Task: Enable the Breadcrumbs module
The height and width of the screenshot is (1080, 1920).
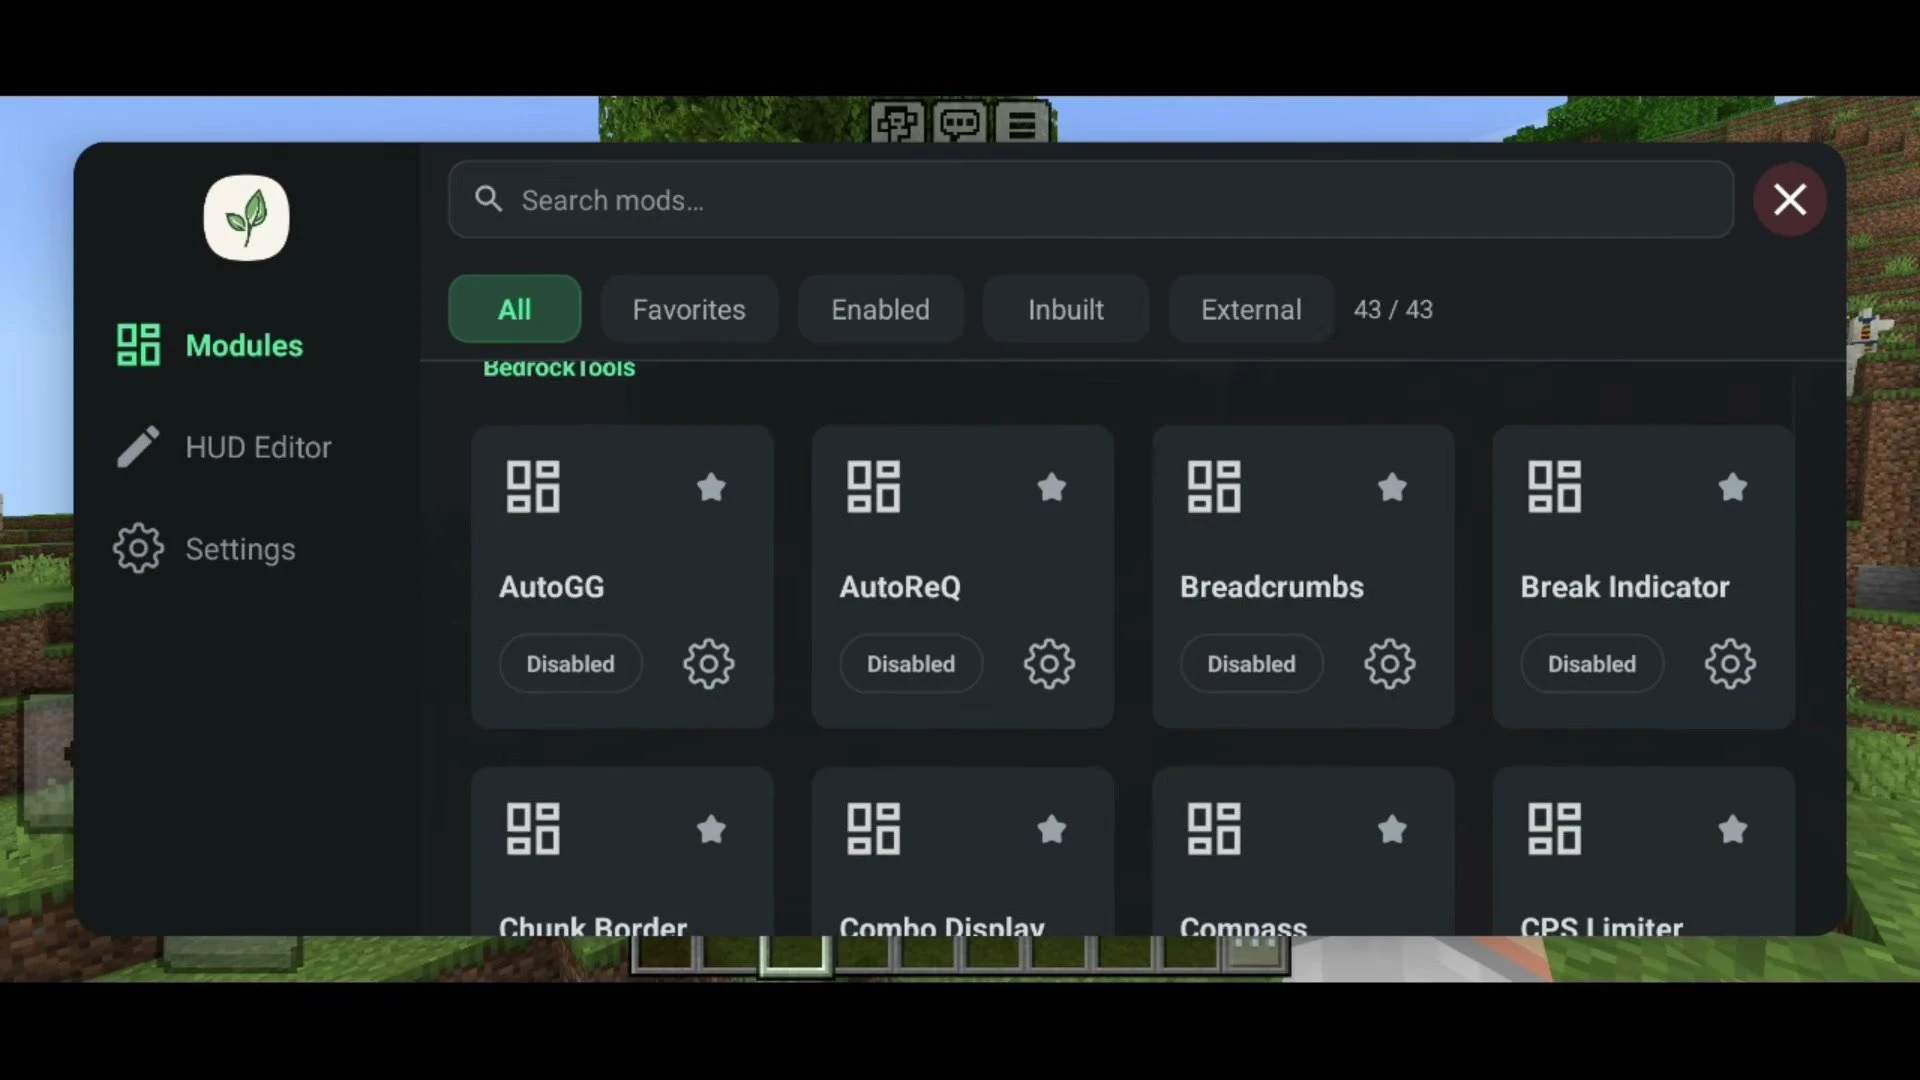Action: coord(1251,664)
